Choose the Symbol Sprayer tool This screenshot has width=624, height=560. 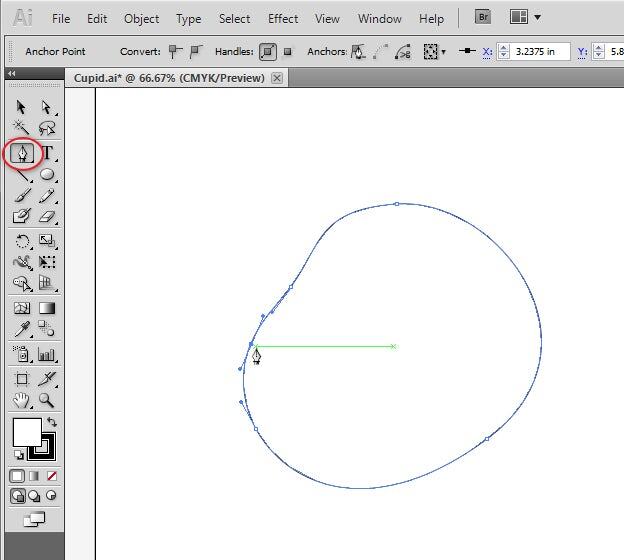(22, 354)
